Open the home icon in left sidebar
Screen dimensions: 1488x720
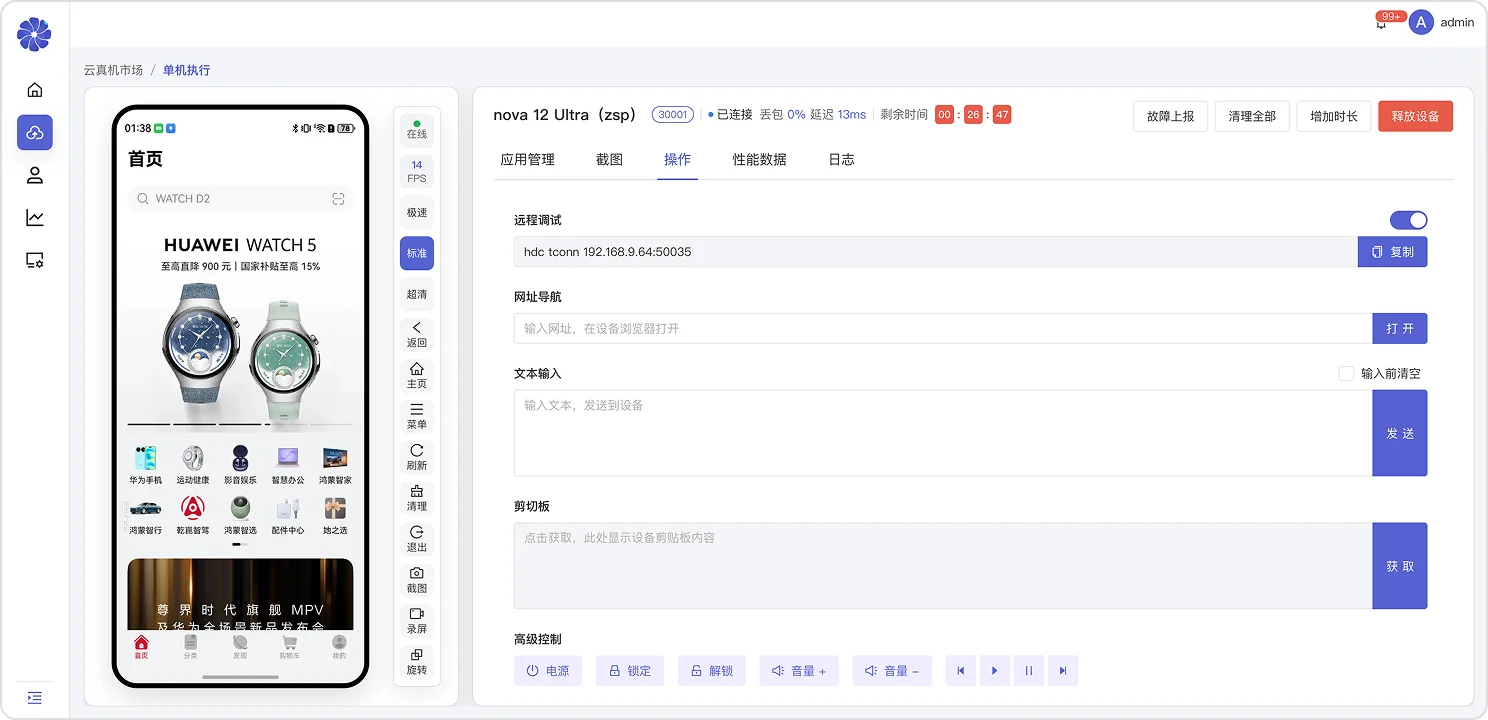[x=35, y=90]
